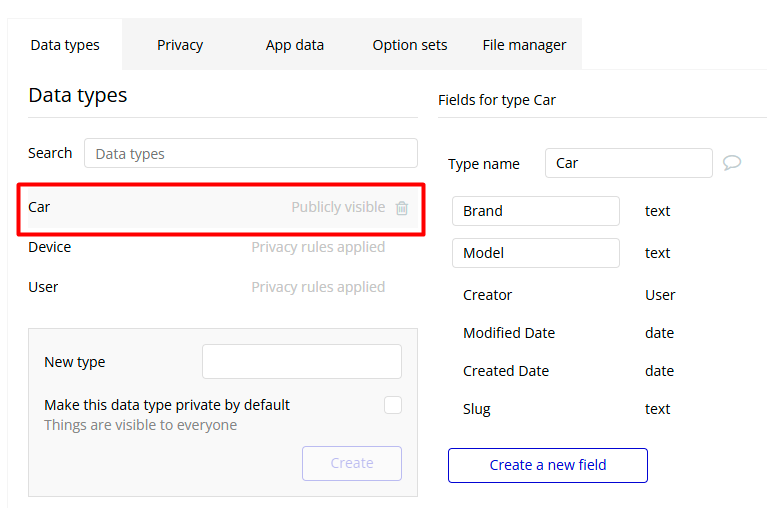The image size is (767, 508).
Task: Select the Car data type row
Action: pyautogui.click(x=150, y=207)
